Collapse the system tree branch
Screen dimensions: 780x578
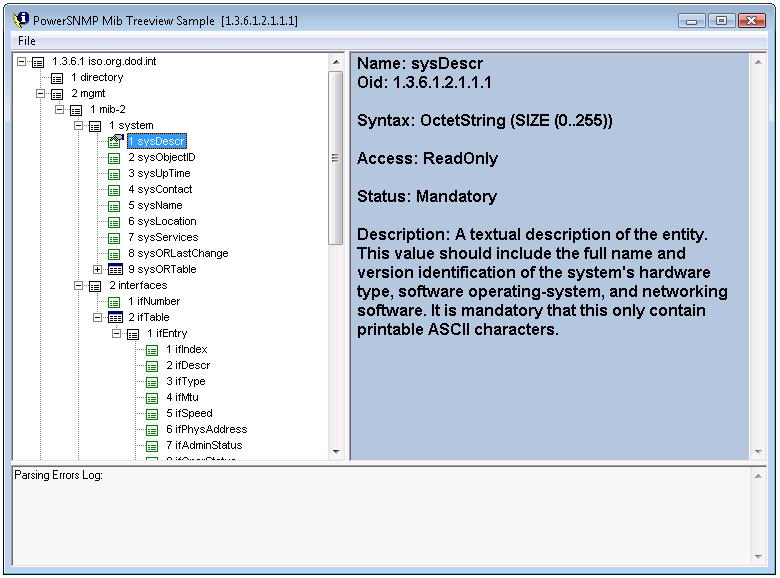pyautogui.click(x=79, y=126)
